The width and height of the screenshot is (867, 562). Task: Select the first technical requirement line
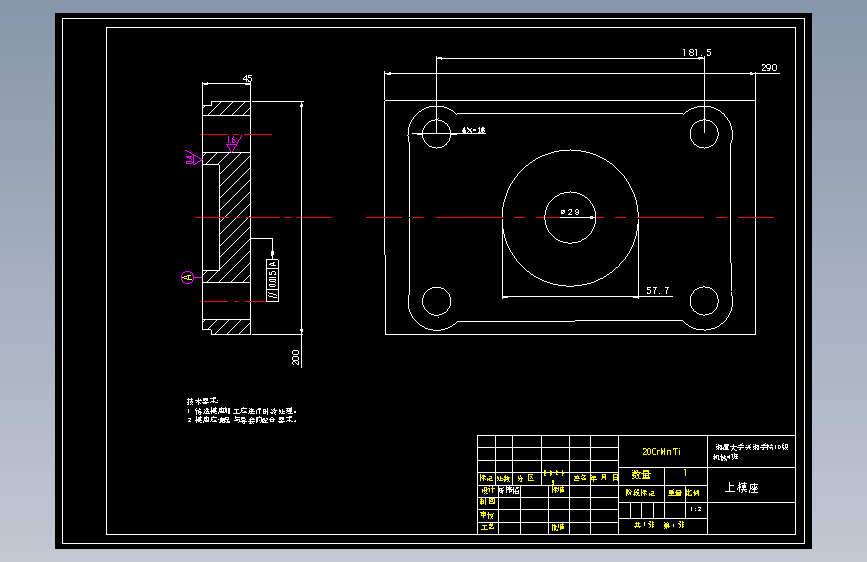(242, 411)
